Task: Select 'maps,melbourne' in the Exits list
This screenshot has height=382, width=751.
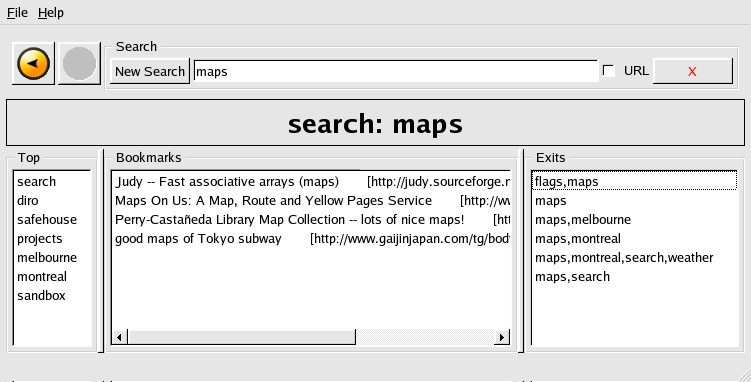Action: (635, 220)
